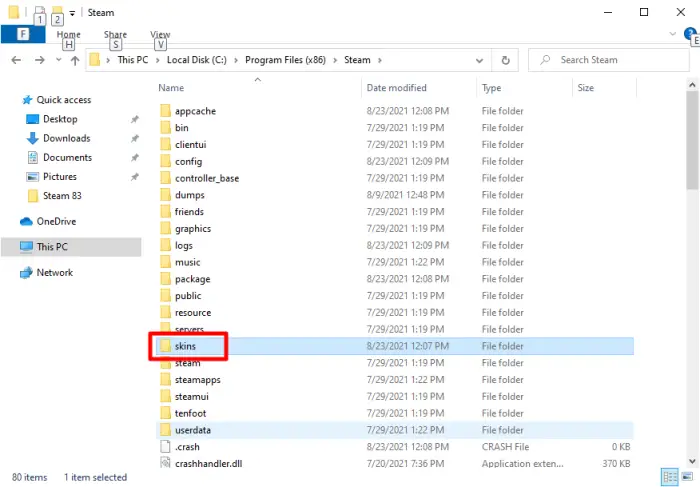Image resolution: width=700 pixels, height=487 pixels.
Task: Click the graphics folder icon
Action: pyautogui.click(x=166, y=229)
